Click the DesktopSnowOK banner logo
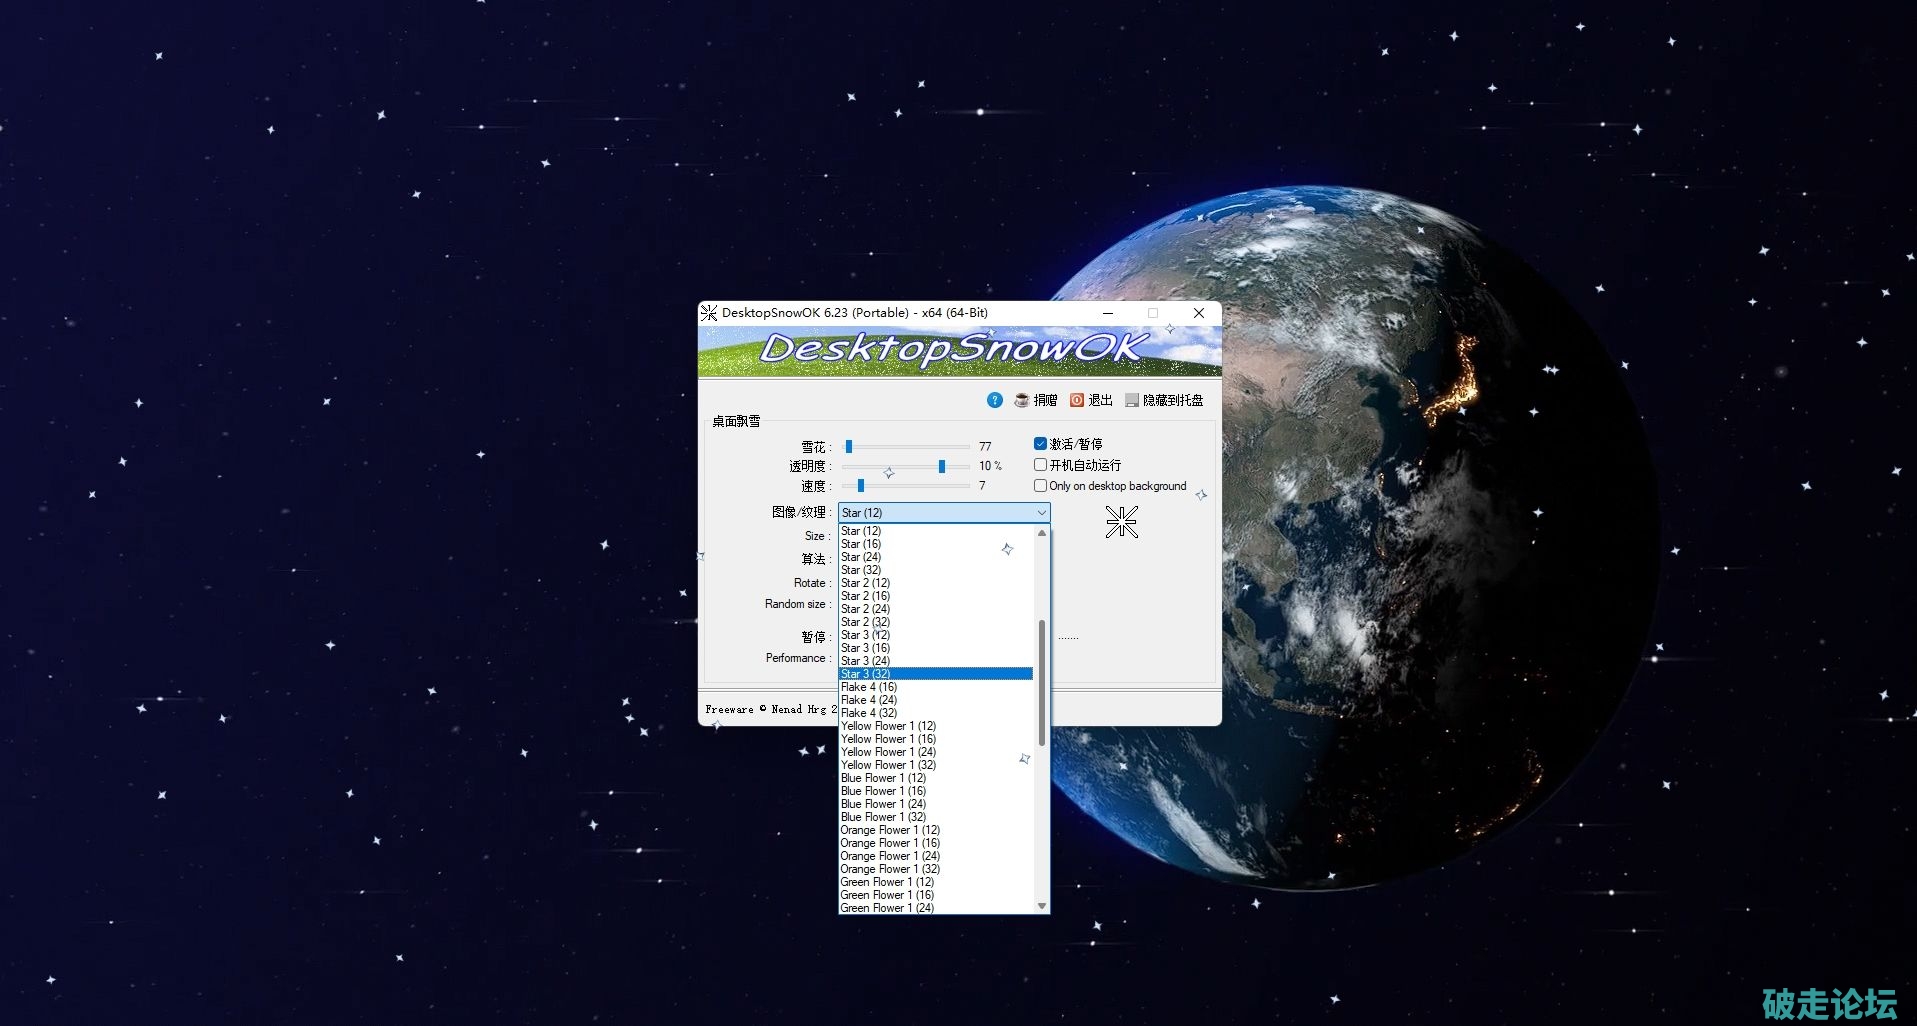The height and width of the screenshot is (1026, 1917). [x=954, y=349]
